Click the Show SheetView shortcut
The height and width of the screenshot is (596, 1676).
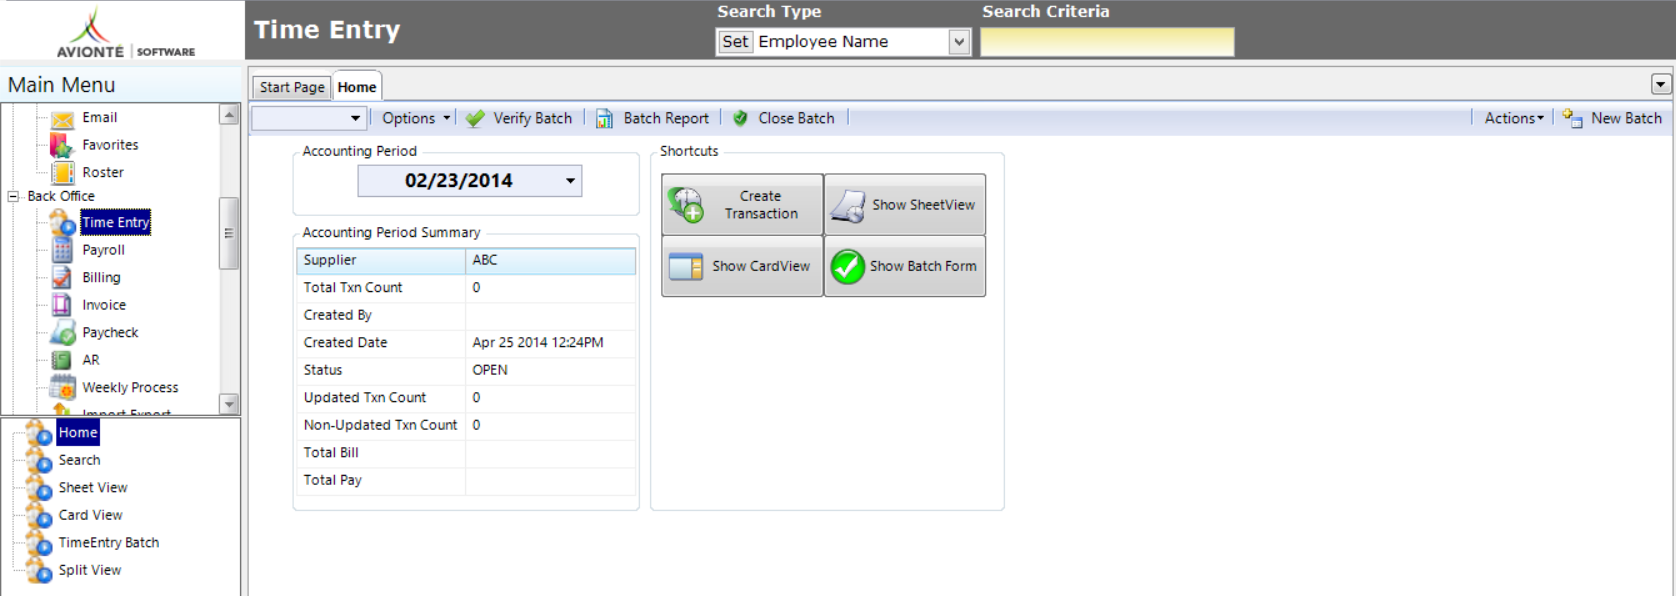coord(905,205)
